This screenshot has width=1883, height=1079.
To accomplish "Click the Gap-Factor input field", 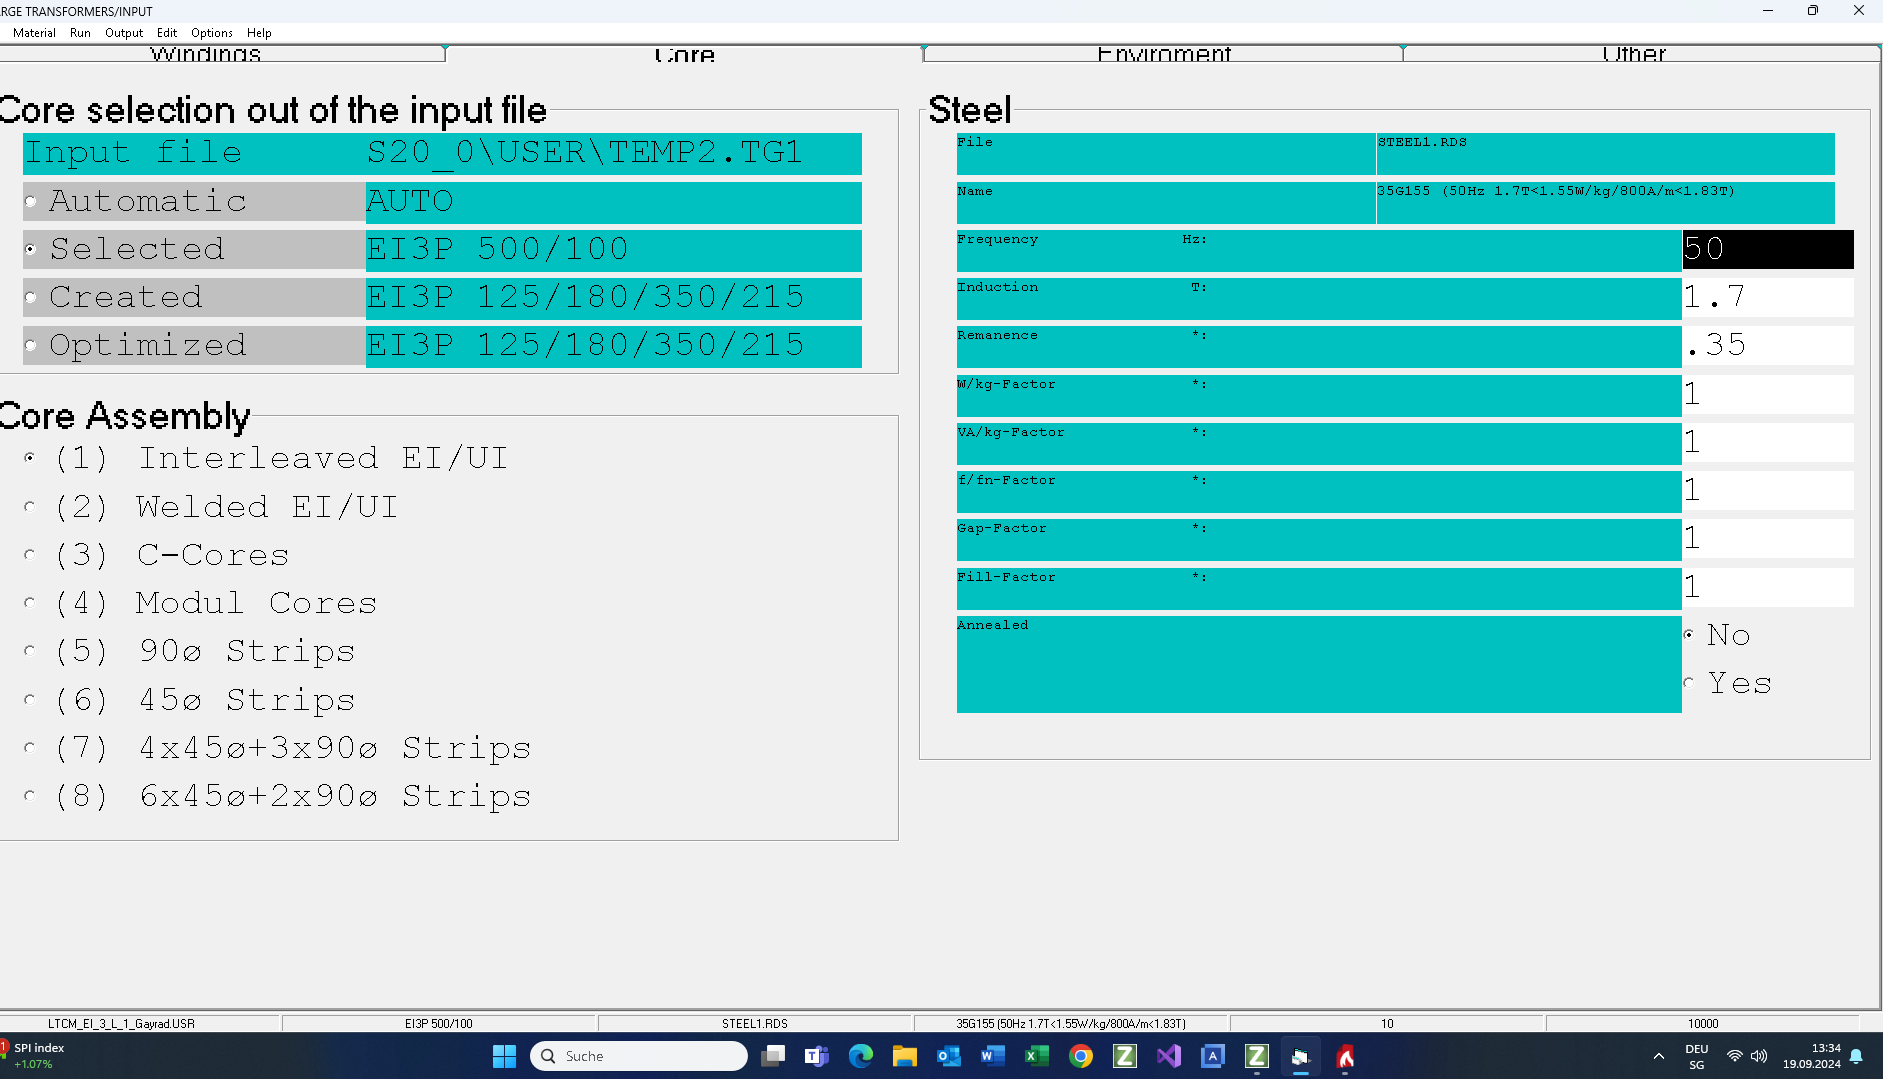I will click(x=1767, y=538).
